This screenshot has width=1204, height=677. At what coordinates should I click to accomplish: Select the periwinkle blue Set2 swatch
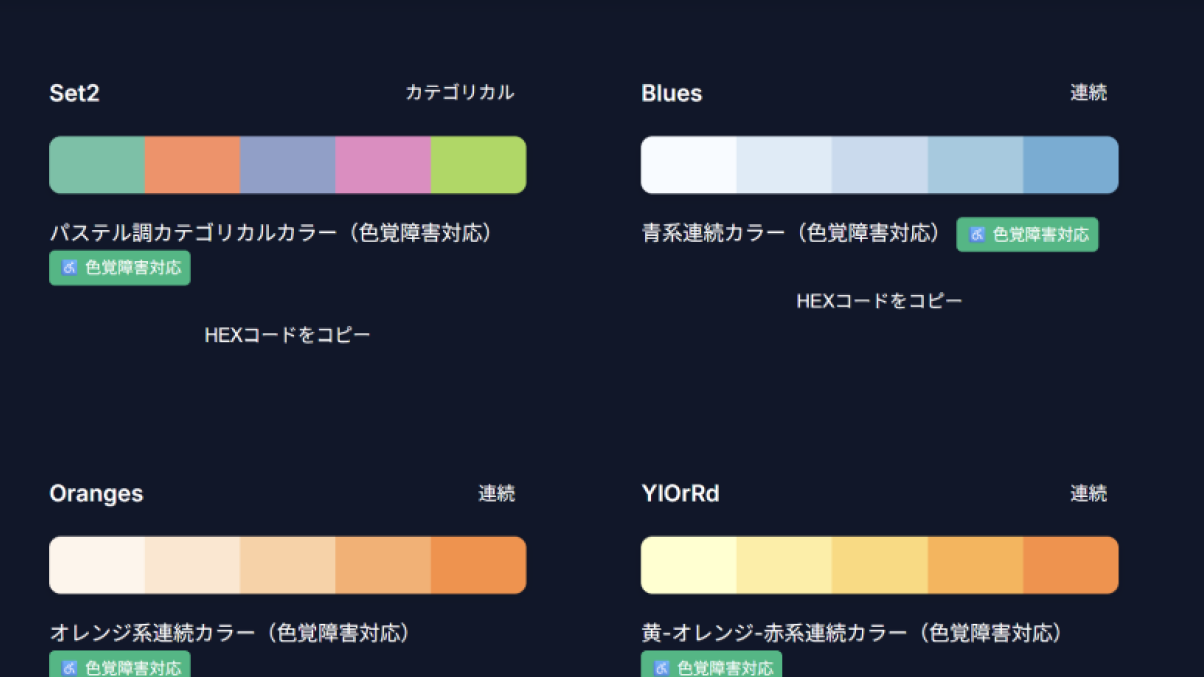(x=288, y=165)
